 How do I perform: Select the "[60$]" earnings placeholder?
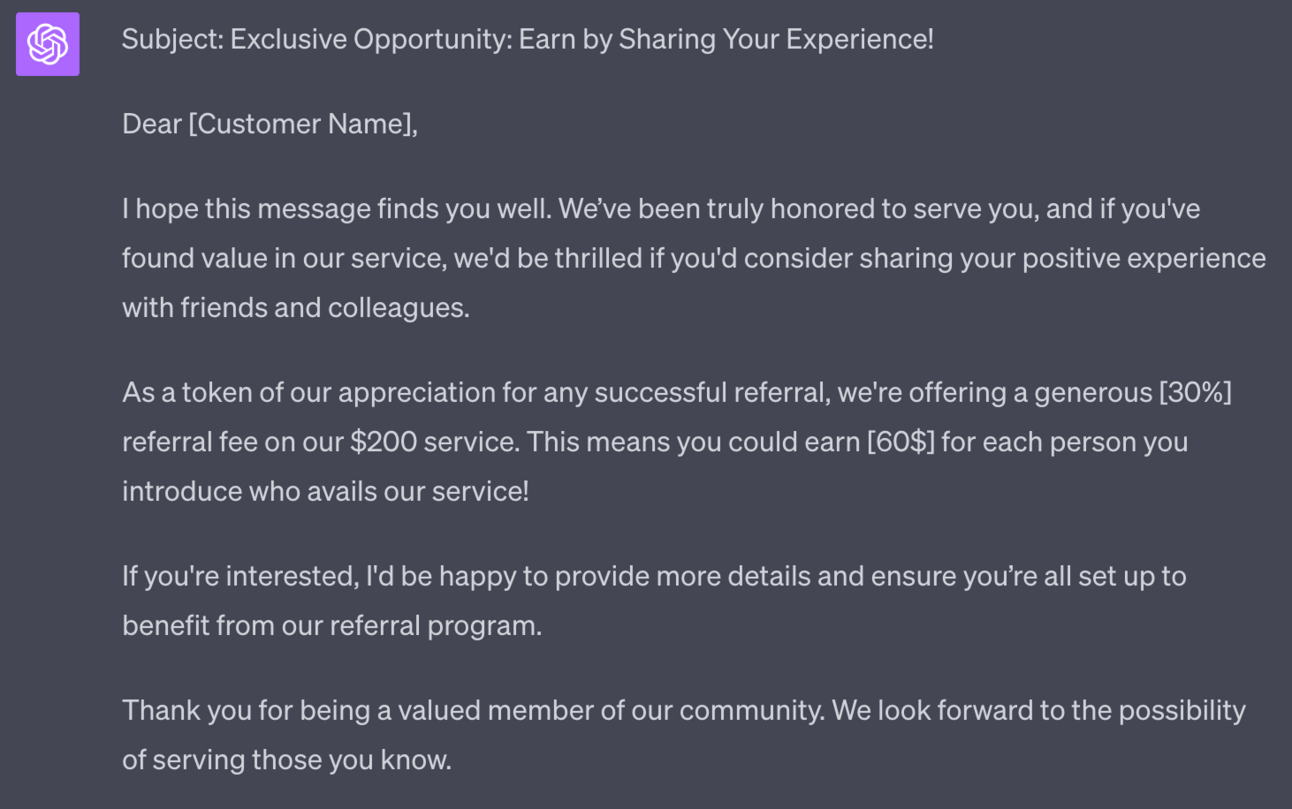[900, 441]
